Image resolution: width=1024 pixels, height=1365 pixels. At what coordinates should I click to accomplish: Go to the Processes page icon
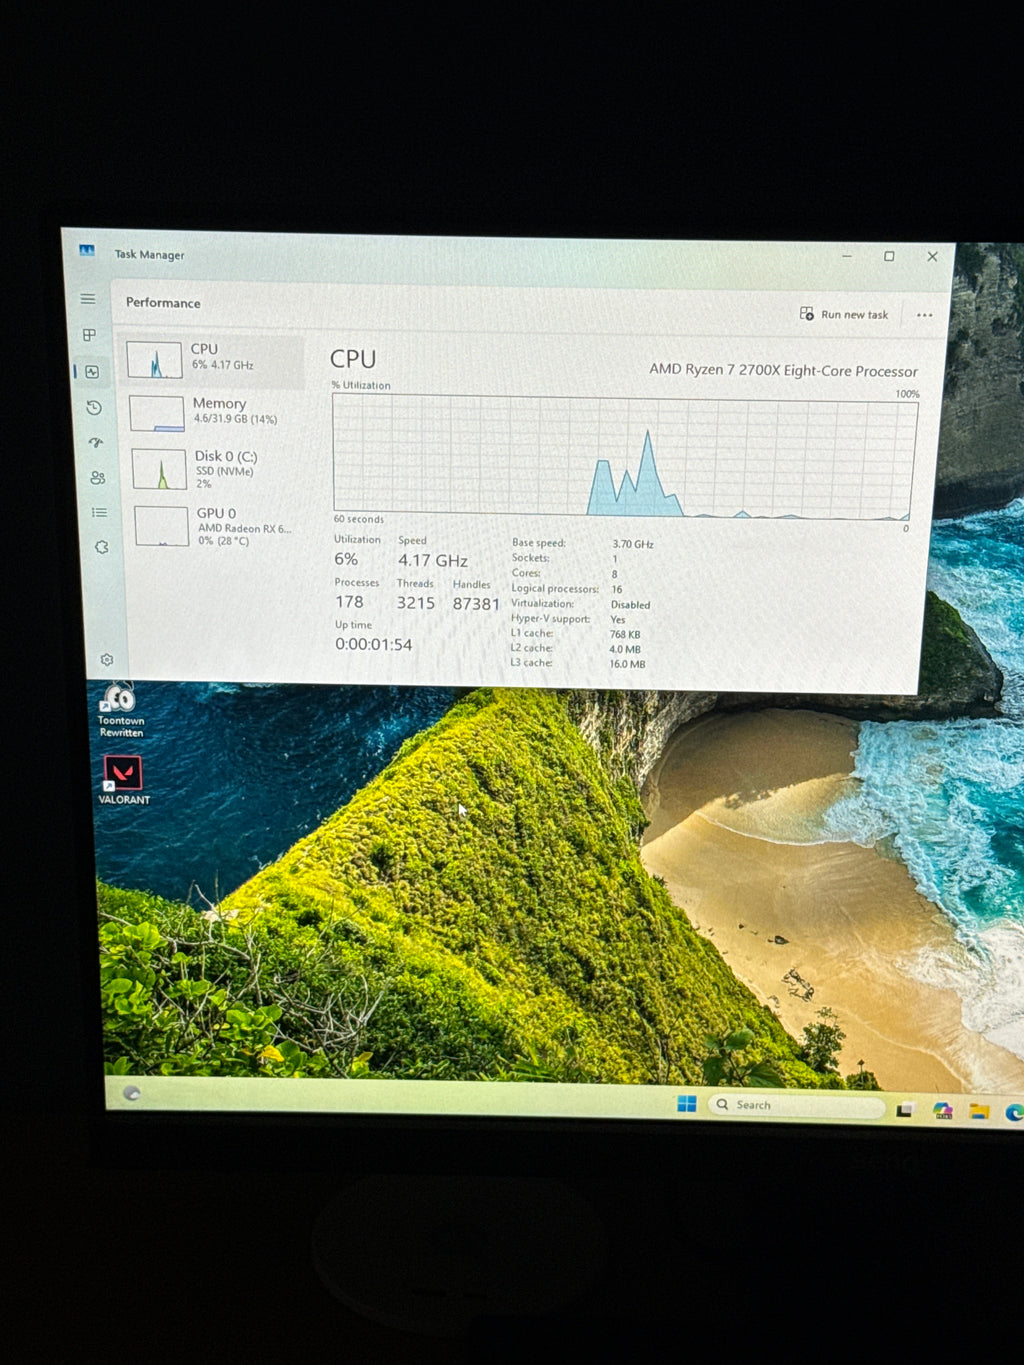pos(89,335)
